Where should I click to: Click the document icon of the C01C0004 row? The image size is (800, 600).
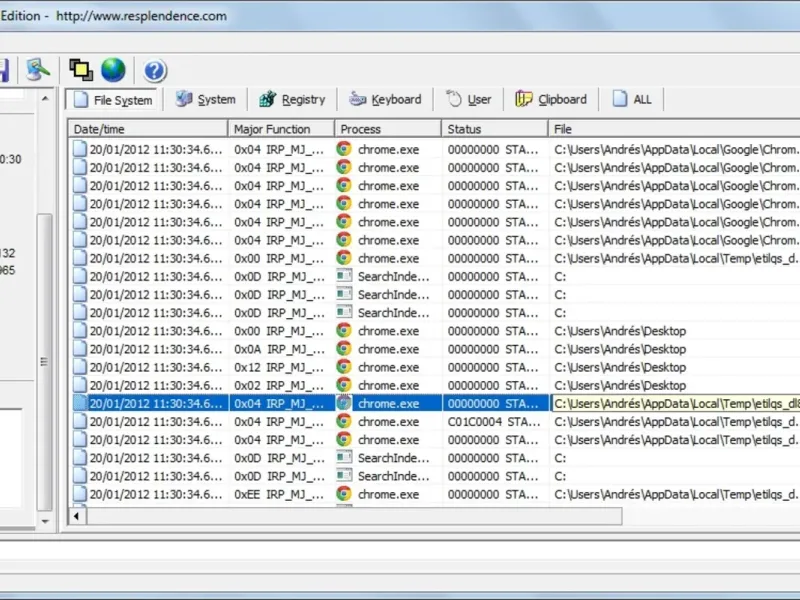80,421
